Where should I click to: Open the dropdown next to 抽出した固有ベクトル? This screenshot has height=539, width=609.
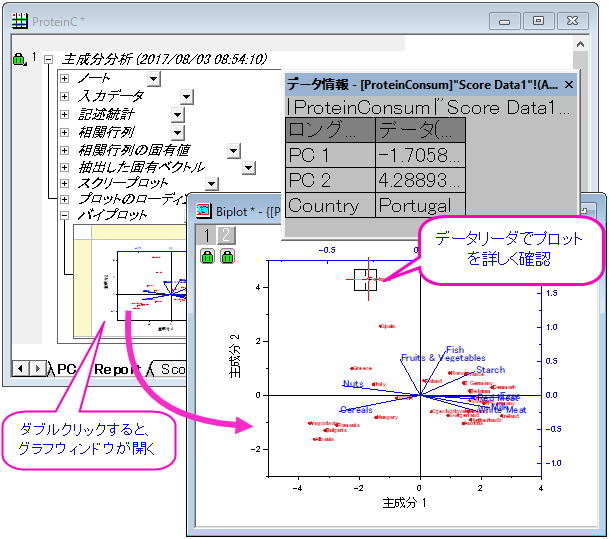point(249,168)
